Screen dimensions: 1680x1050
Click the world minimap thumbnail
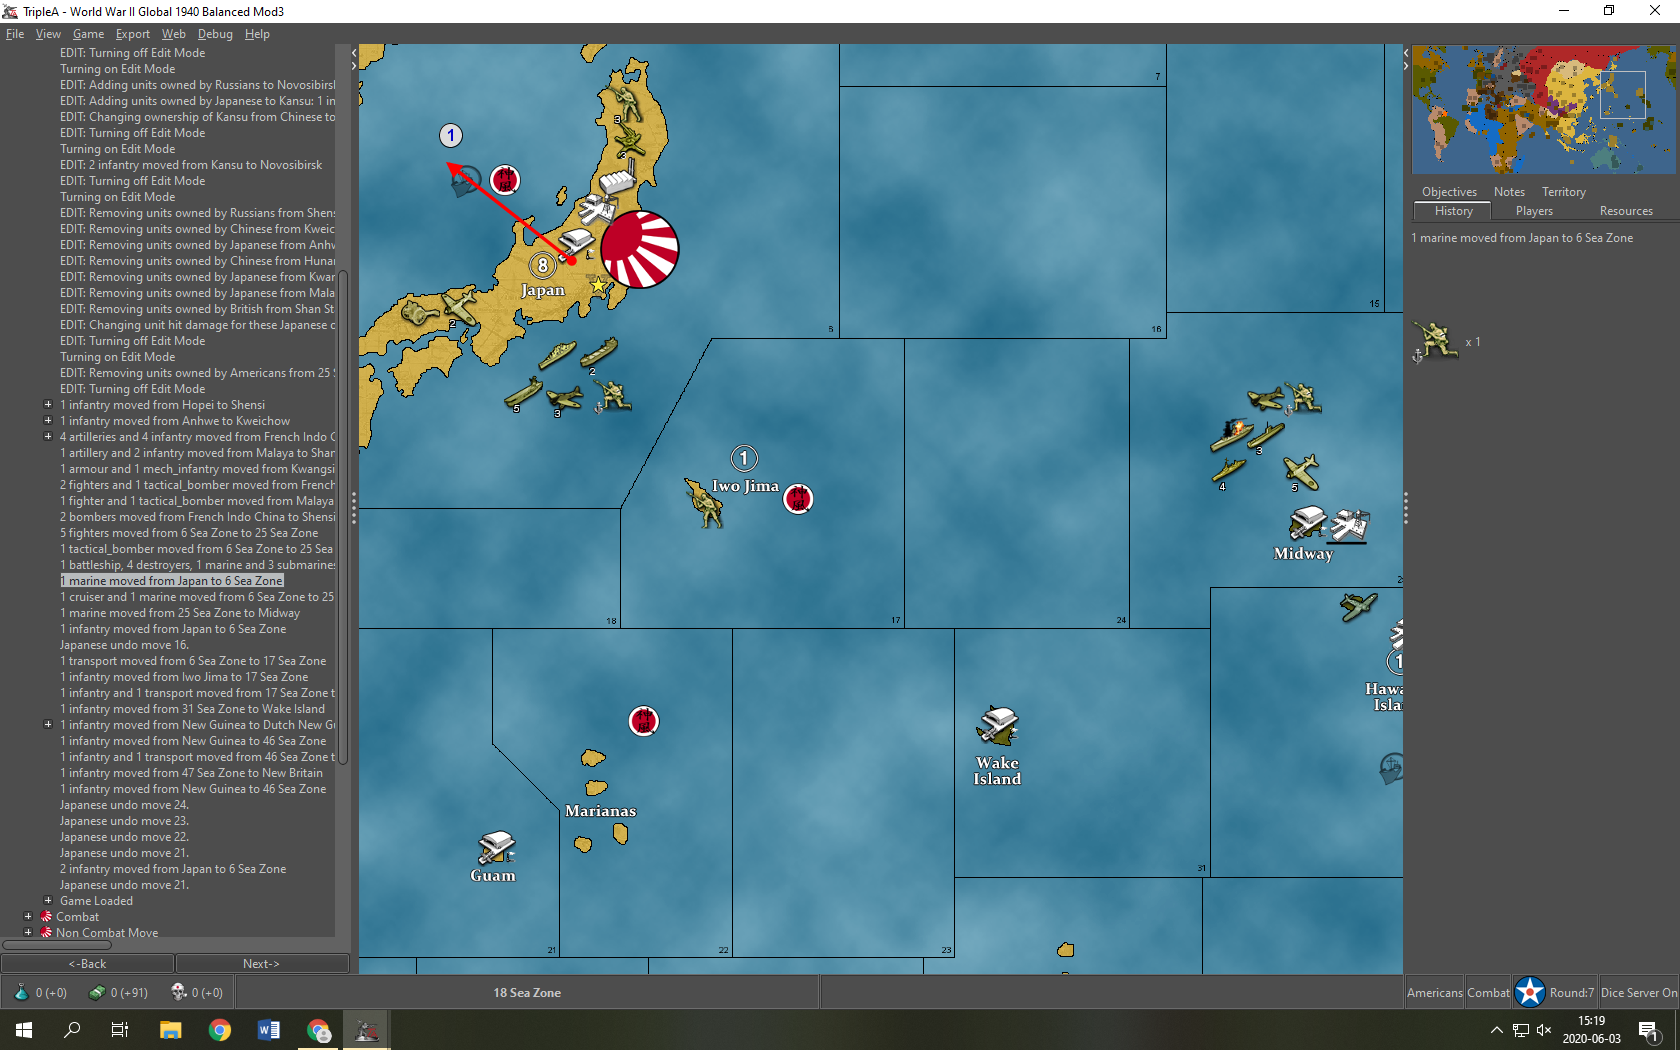pyautogui.click(x=1542, y=109)
